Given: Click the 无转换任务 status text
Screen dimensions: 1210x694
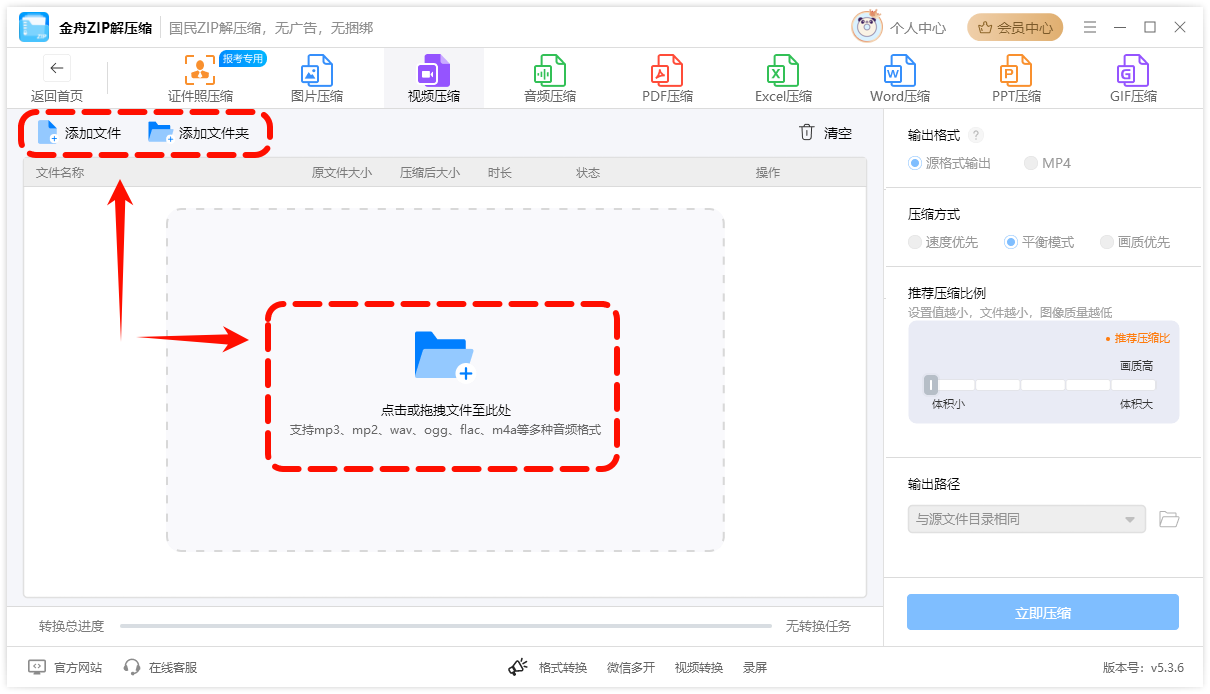Looking at the screenshot, I should click(x=818, y=626).
